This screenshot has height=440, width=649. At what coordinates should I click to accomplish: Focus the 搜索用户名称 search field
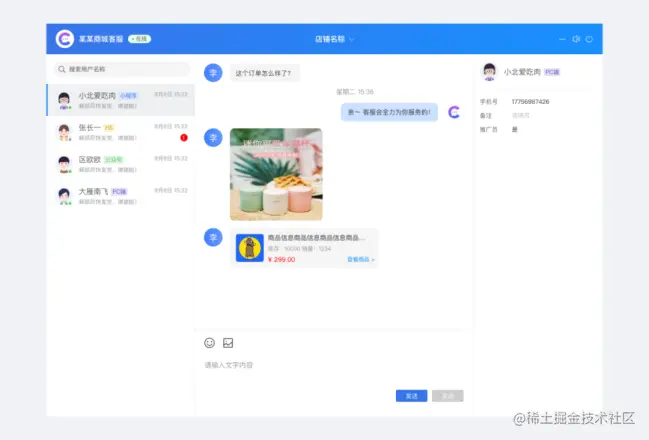pos(122,69)
